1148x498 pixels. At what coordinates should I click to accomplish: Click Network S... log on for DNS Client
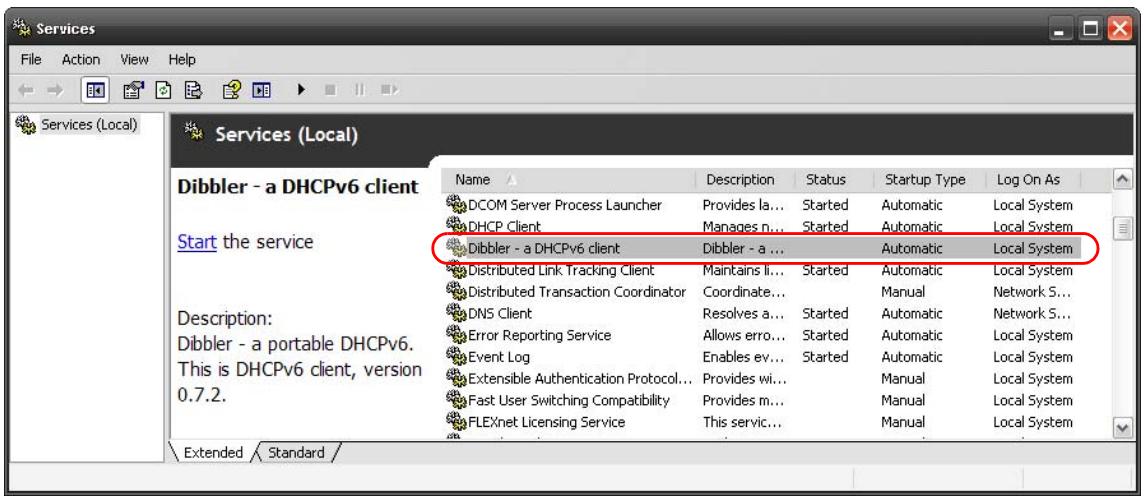pos(1032,313)
